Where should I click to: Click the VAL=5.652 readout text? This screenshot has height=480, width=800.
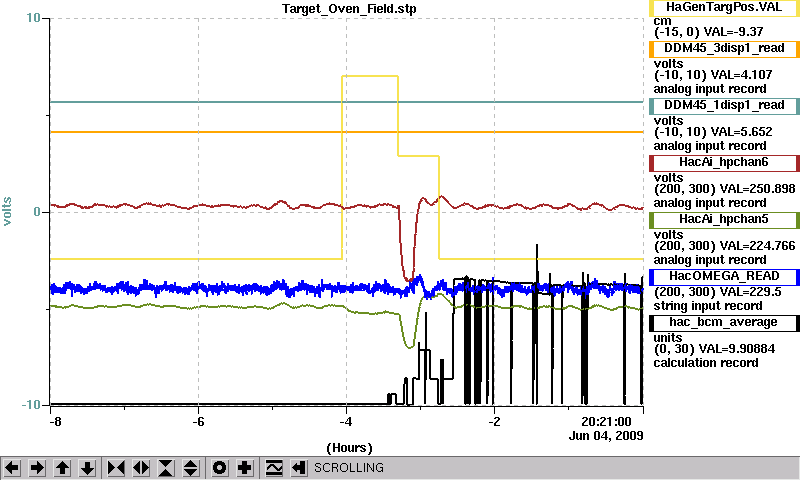click(741, 132)
